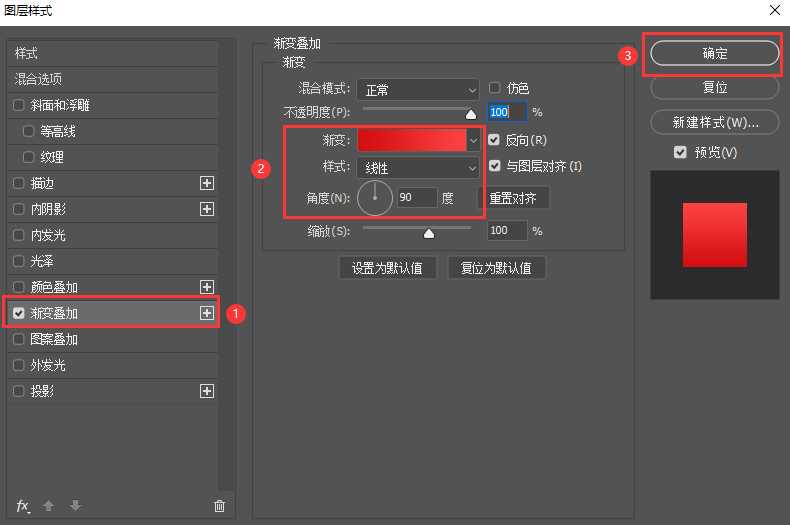Click the 重置对齐 button

click(x=513, y=198)
